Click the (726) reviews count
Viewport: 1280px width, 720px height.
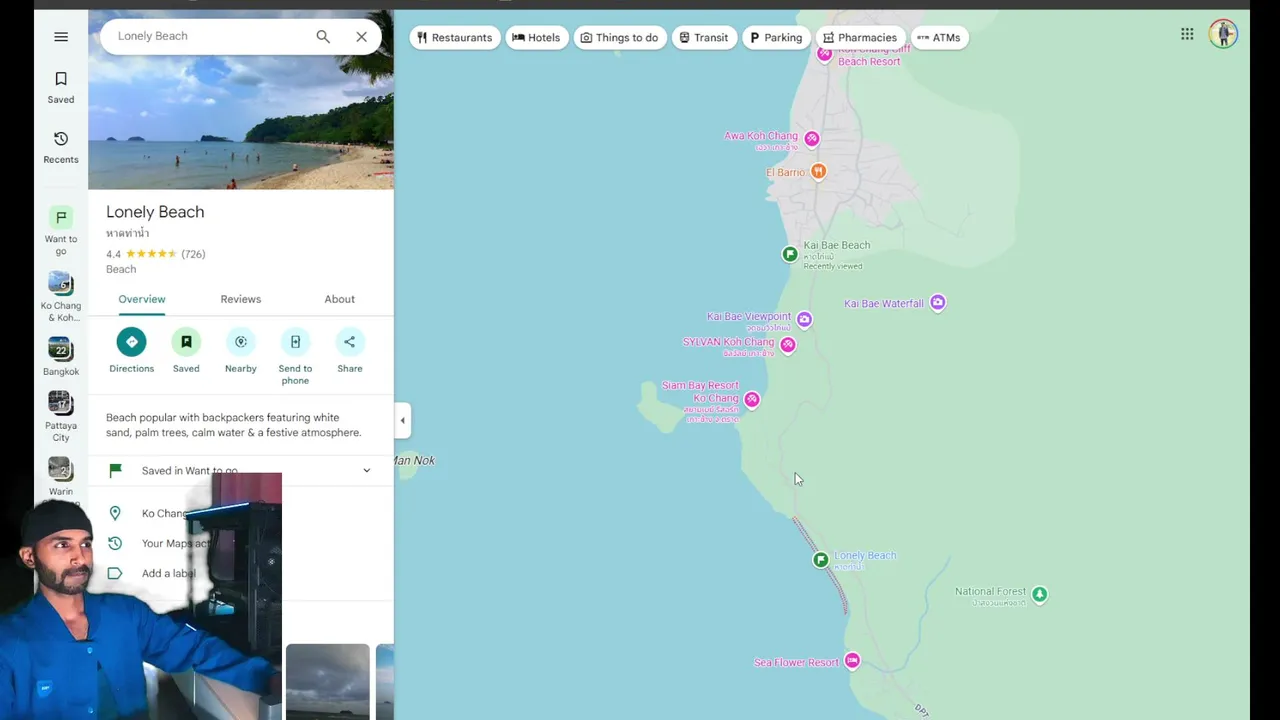[x=193, y=254]
